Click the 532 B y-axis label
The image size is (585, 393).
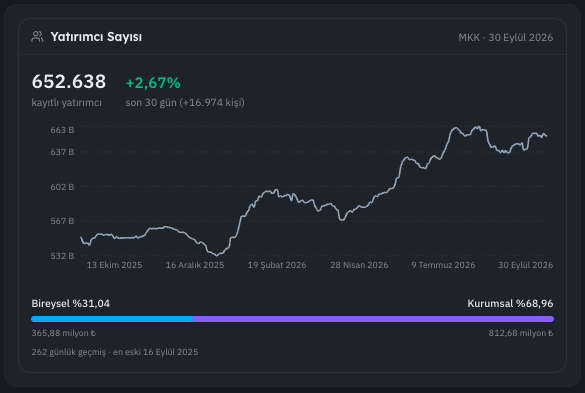(x=62, y=256)
